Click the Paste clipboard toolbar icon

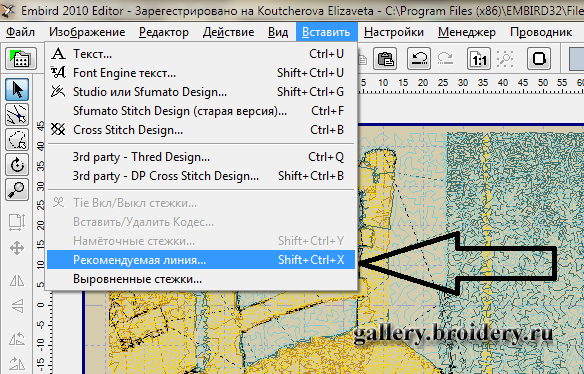point(385,58)
